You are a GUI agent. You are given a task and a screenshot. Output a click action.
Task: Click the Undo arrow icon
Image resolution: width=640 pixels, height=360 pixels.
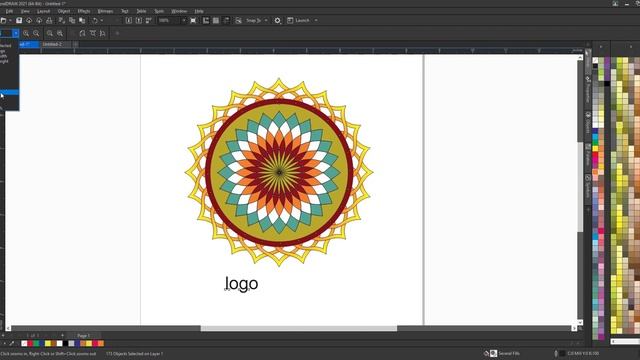[x=95, y=20]
